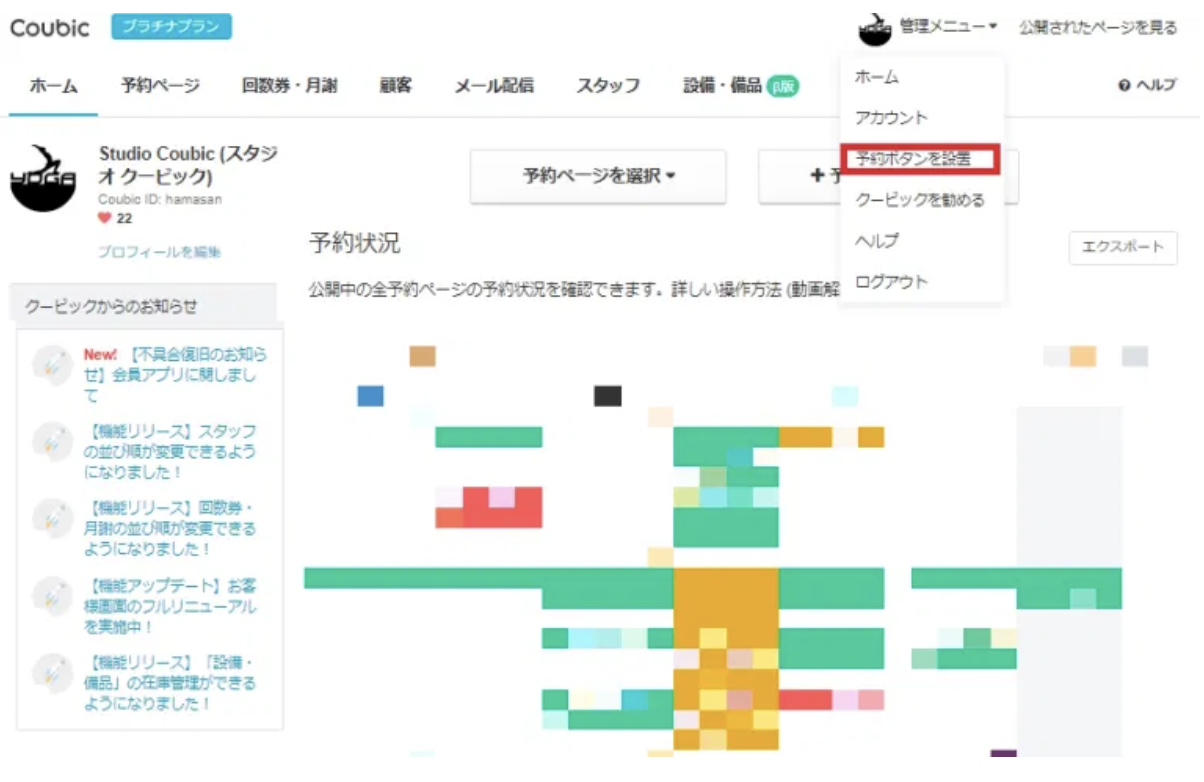Screen dimensions: 1204x782
Task: Go to the 顧客 tab
Action: point(396,86)
